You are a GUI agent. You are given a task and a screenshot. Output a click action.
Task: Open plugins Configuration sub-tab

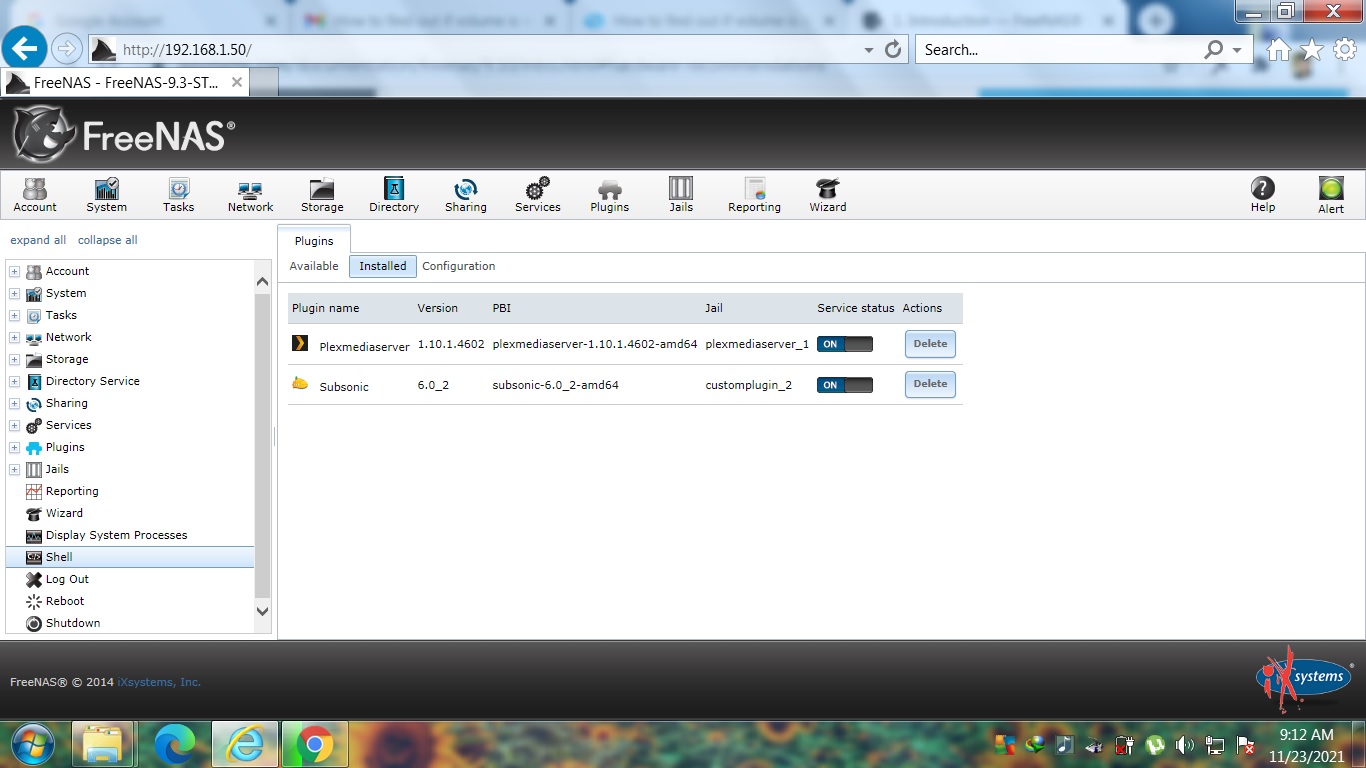[x=459, y=266]
